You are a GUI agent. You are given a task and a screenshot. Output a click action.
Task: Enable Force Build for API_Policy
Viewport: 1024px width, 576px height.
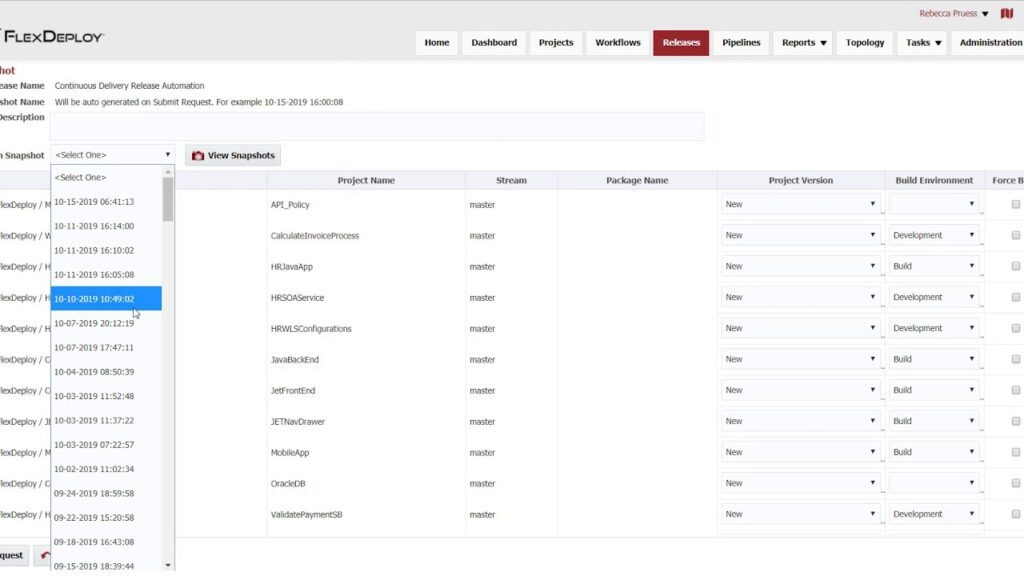[x=1016, y=206]
